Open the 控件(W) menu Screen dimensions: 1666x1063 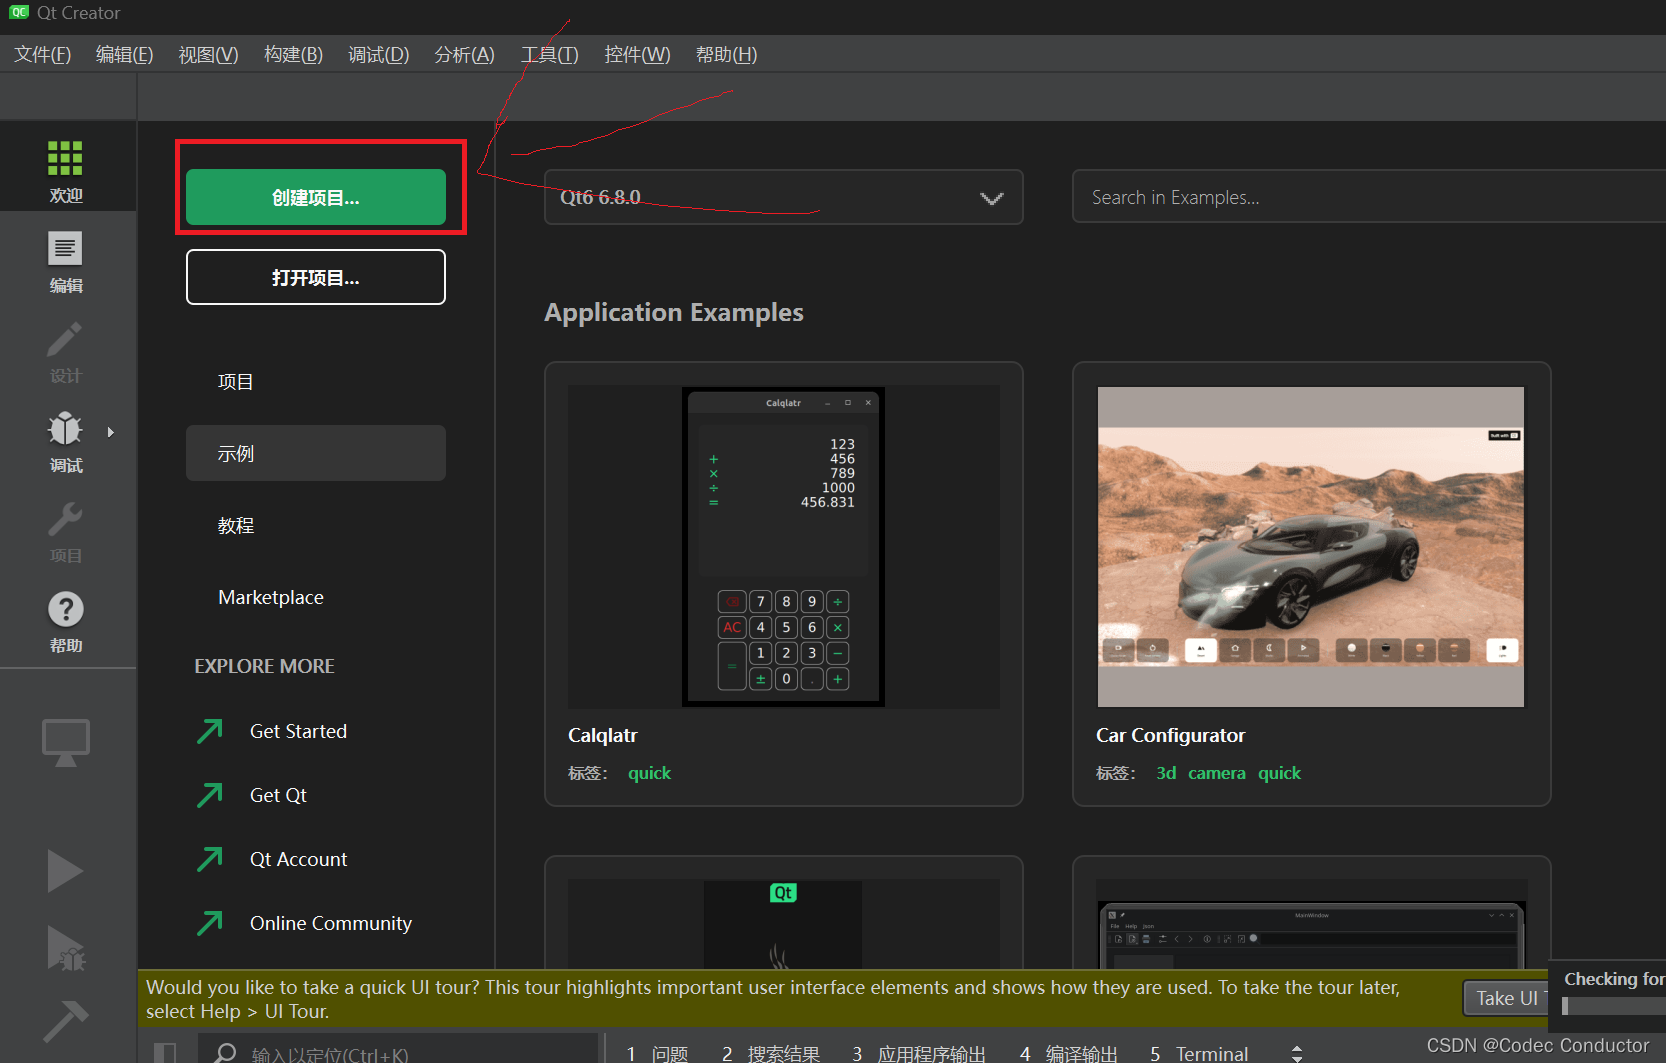coord(638,55)
